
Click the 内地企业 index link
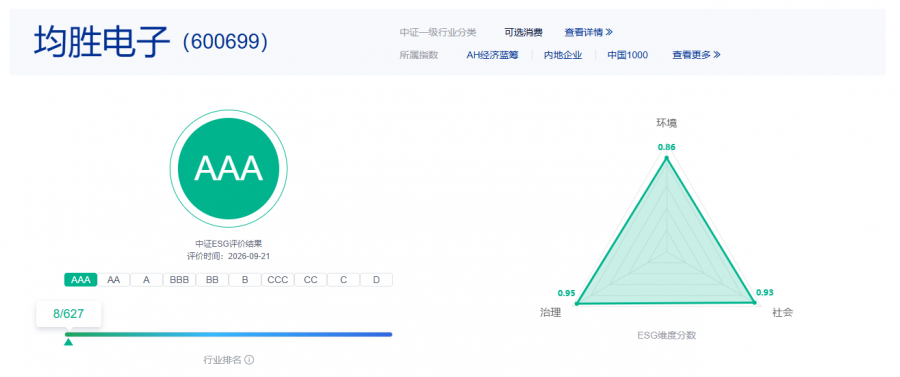(563, 55)
